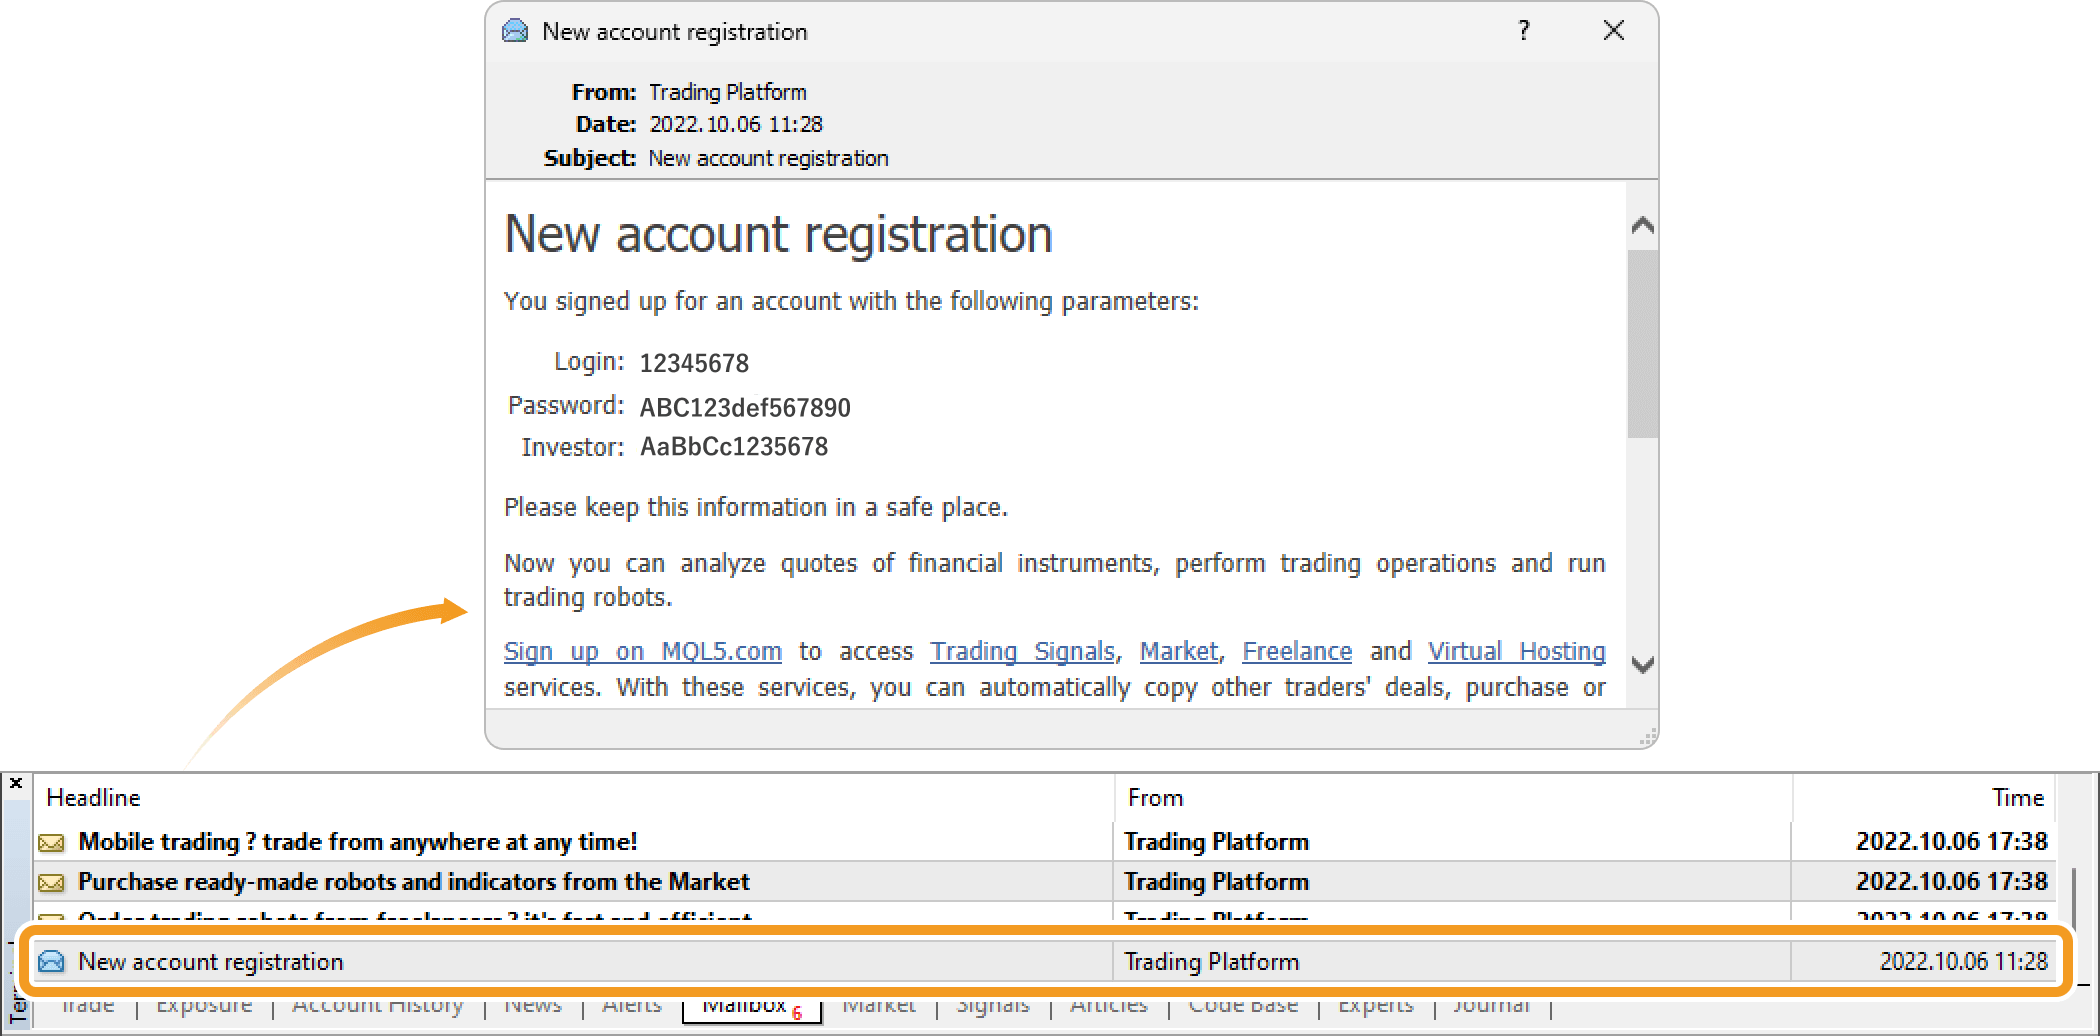Open the Freelance link
This screenshot has width=2100, height=1036.
1297,652
